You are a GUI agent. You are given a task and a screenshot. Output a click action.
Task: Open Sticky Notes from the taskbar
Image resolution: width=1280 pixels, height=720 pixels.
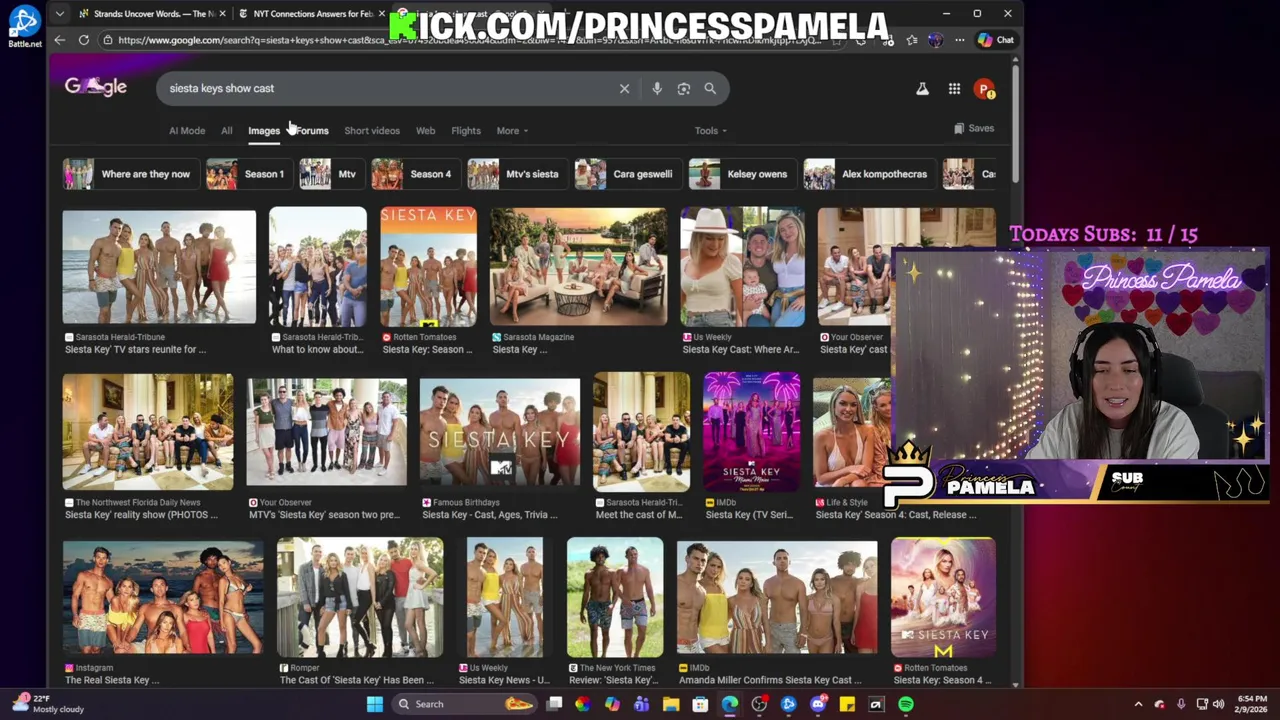click(847, 704)
